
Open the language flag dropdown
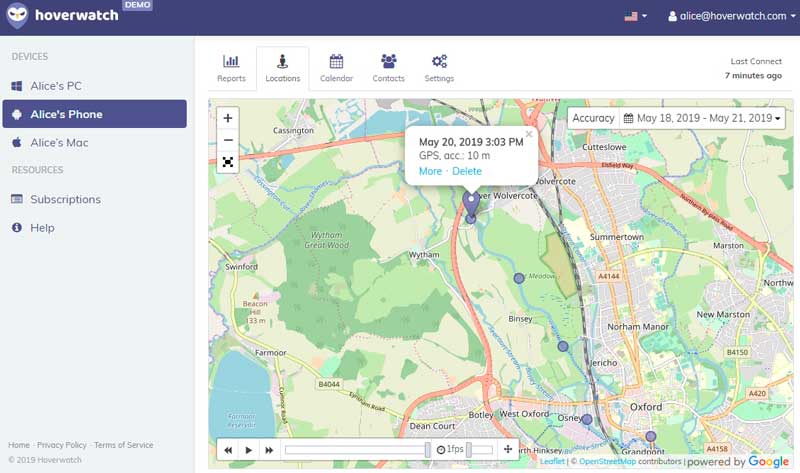click(636, 16)
